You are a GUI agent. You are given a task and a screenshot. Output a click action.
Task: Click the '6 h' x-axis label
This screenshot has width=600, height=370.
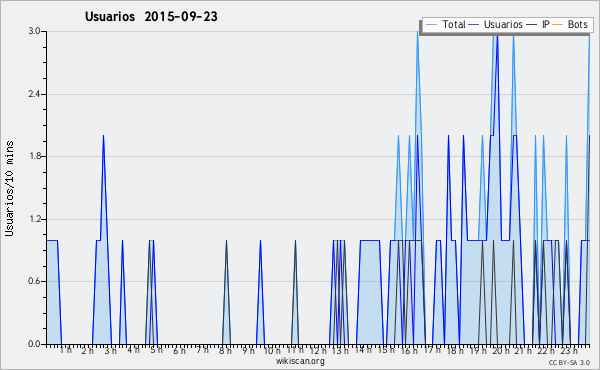pos(179,351)
